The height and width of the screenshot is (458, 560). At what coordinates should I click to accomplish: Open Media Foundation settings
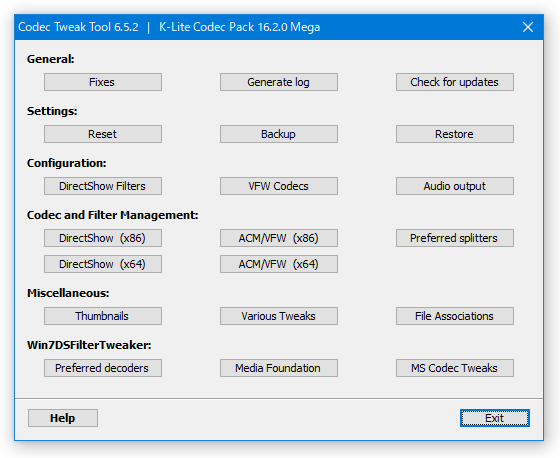[x=279, y=368]
